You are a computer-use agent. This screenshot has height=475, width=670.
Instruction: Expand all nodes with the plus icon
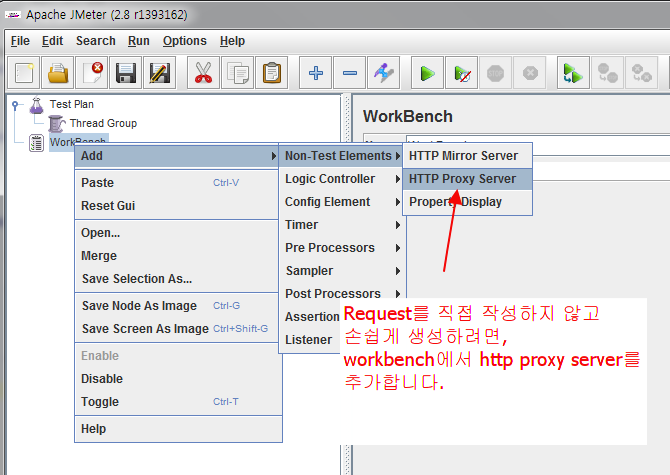point(315,73)
